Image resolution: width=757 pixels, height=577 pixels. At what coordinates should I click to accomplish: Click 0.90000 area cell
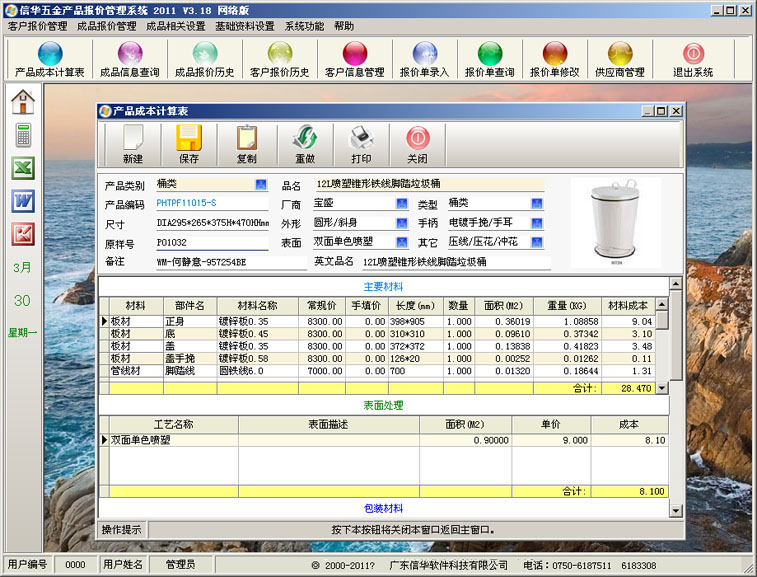[x=465, y=440]
